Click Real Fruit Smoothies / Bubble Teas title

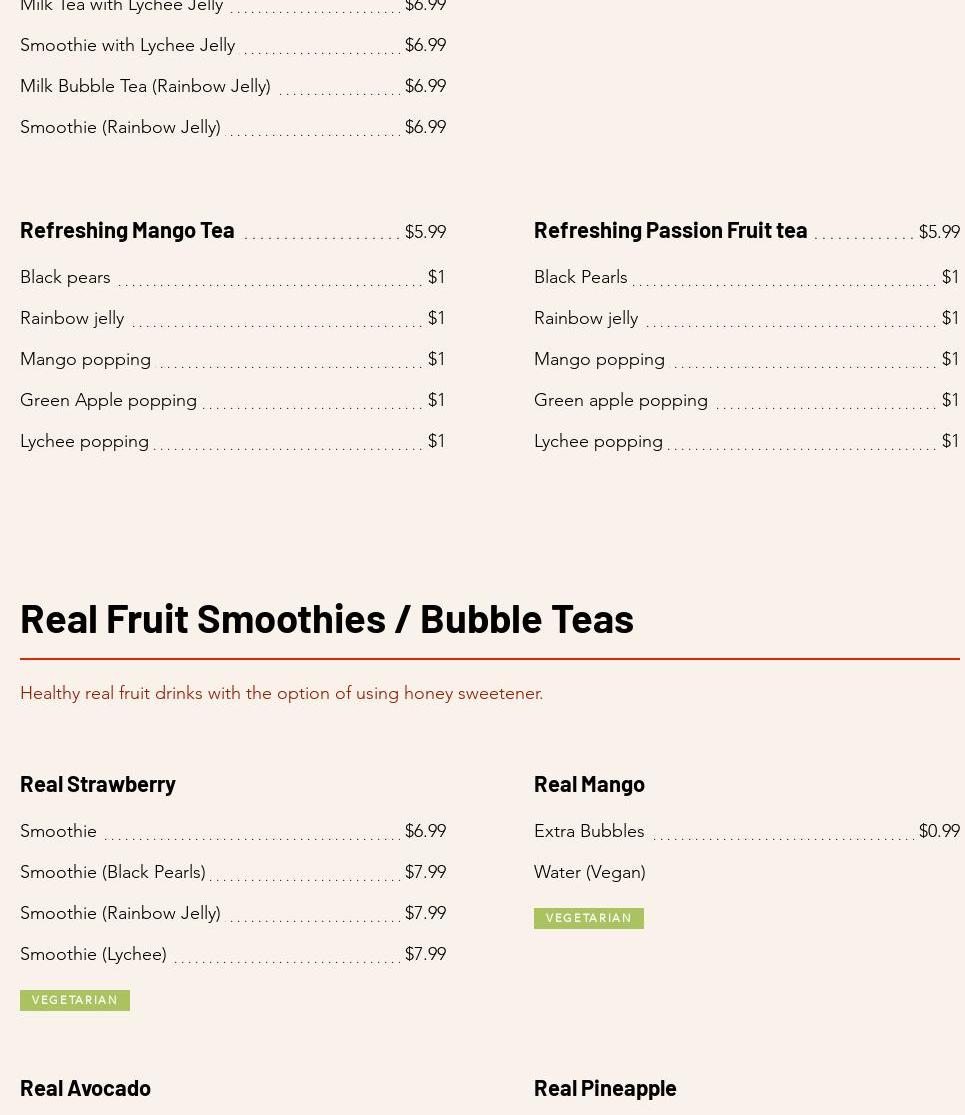pos(327,619)
